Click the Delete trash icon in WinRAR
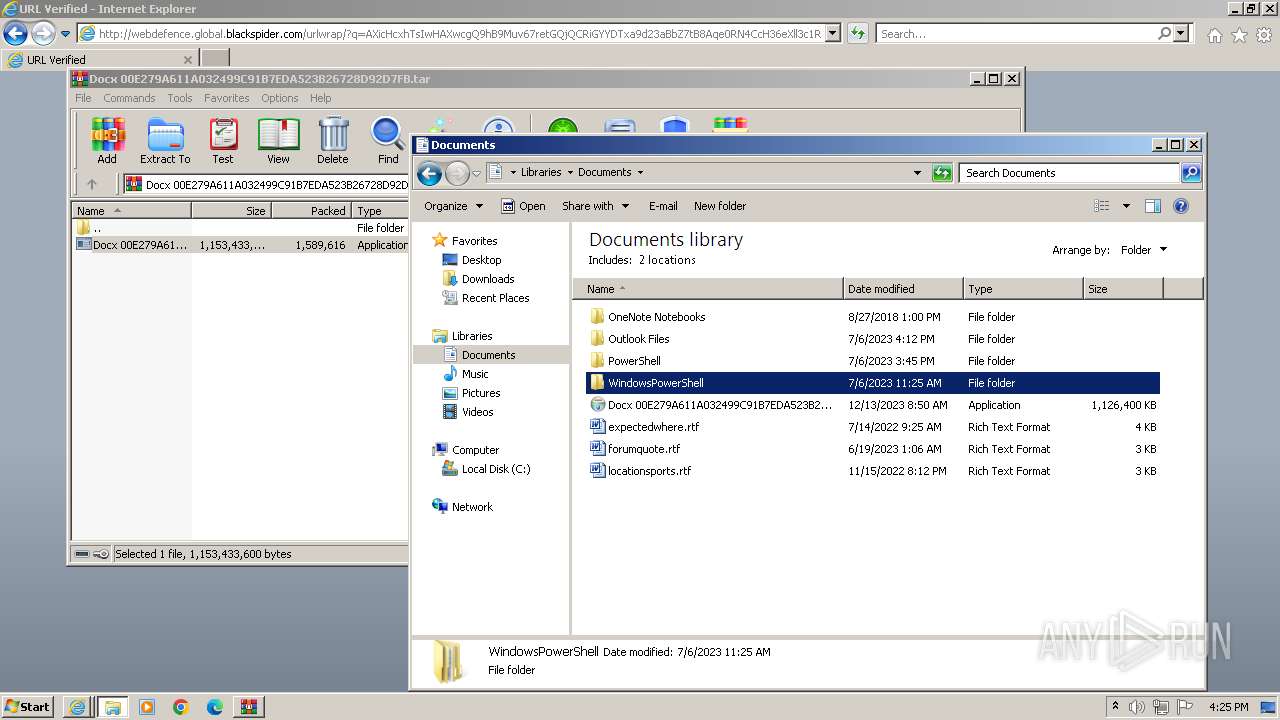Viewport: 1280px width, 720px height. click(333, 141)
